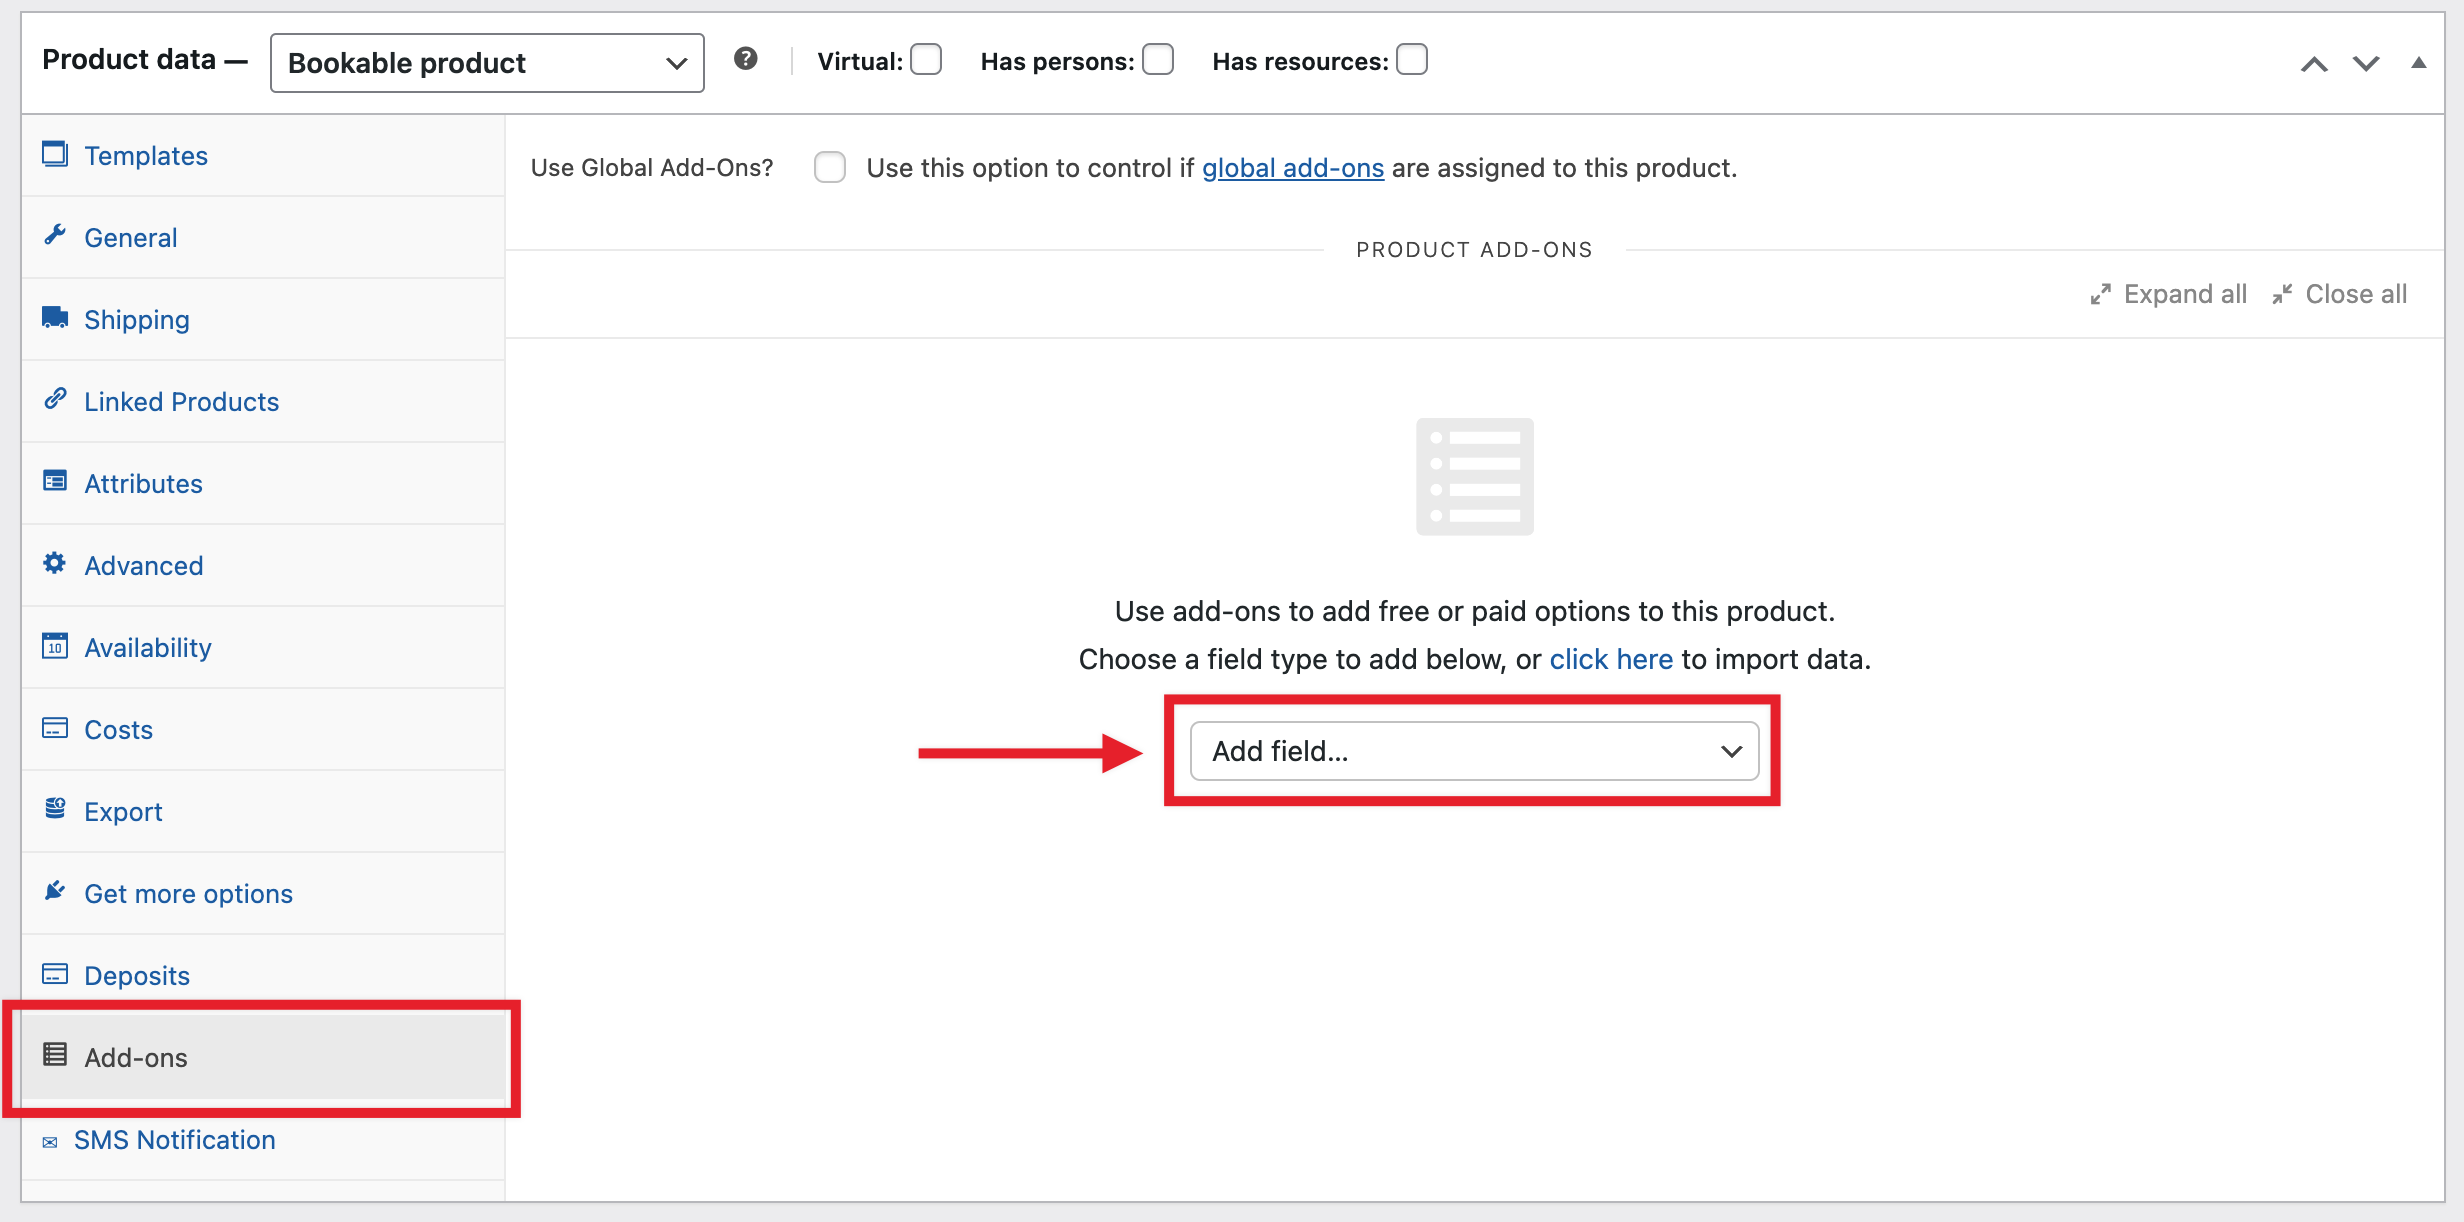Open the Add field dropdown
Screen dimensions: 2464x1222
(x=1473, y=751)
